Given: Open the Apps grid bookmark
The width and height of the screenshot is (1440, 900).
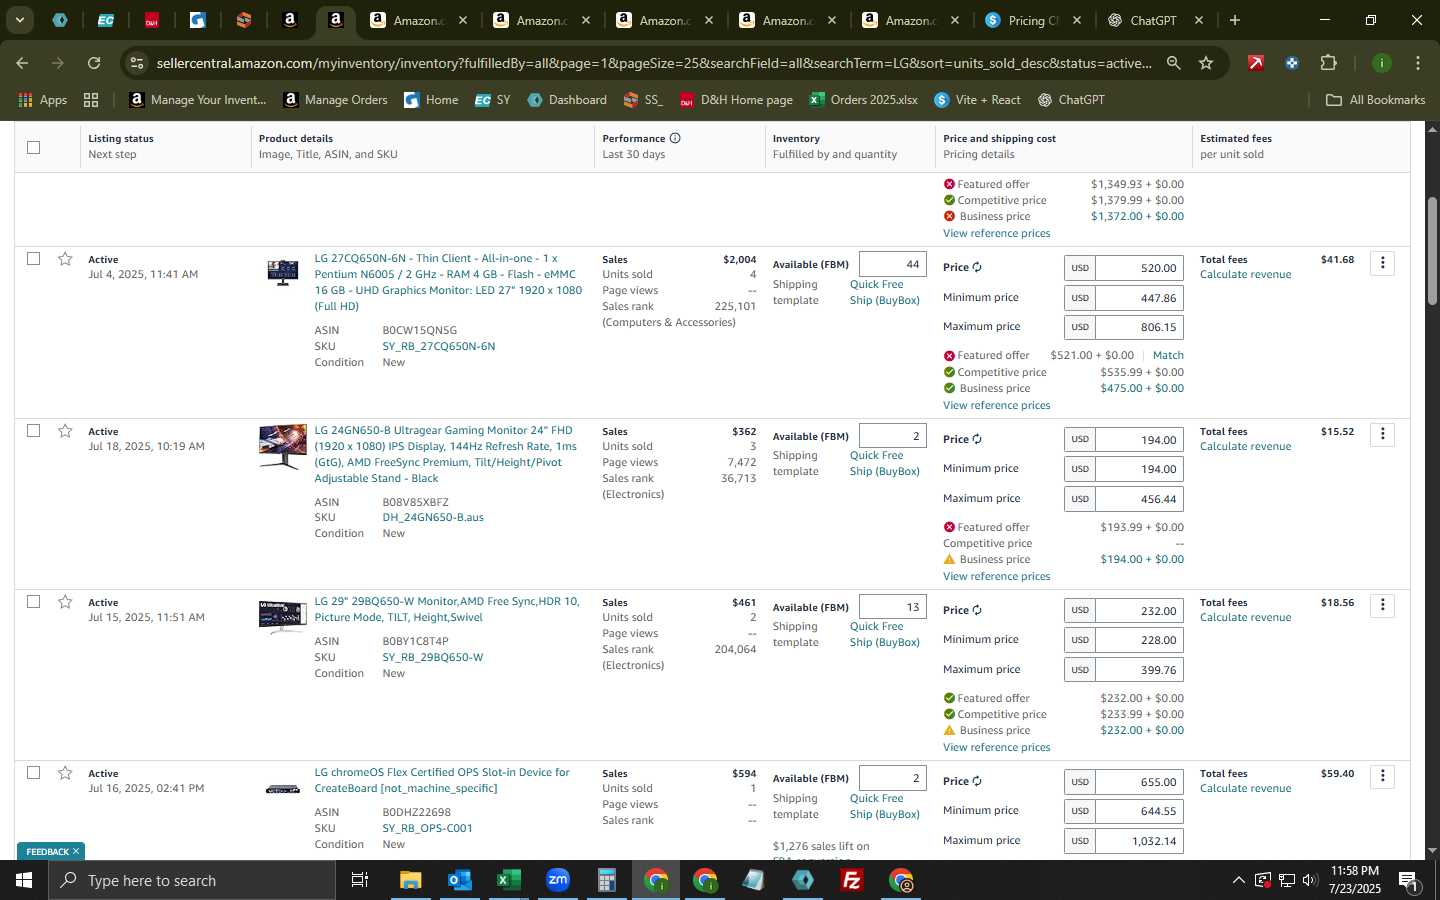Looking at the screenshot, I should pos(43,100).
